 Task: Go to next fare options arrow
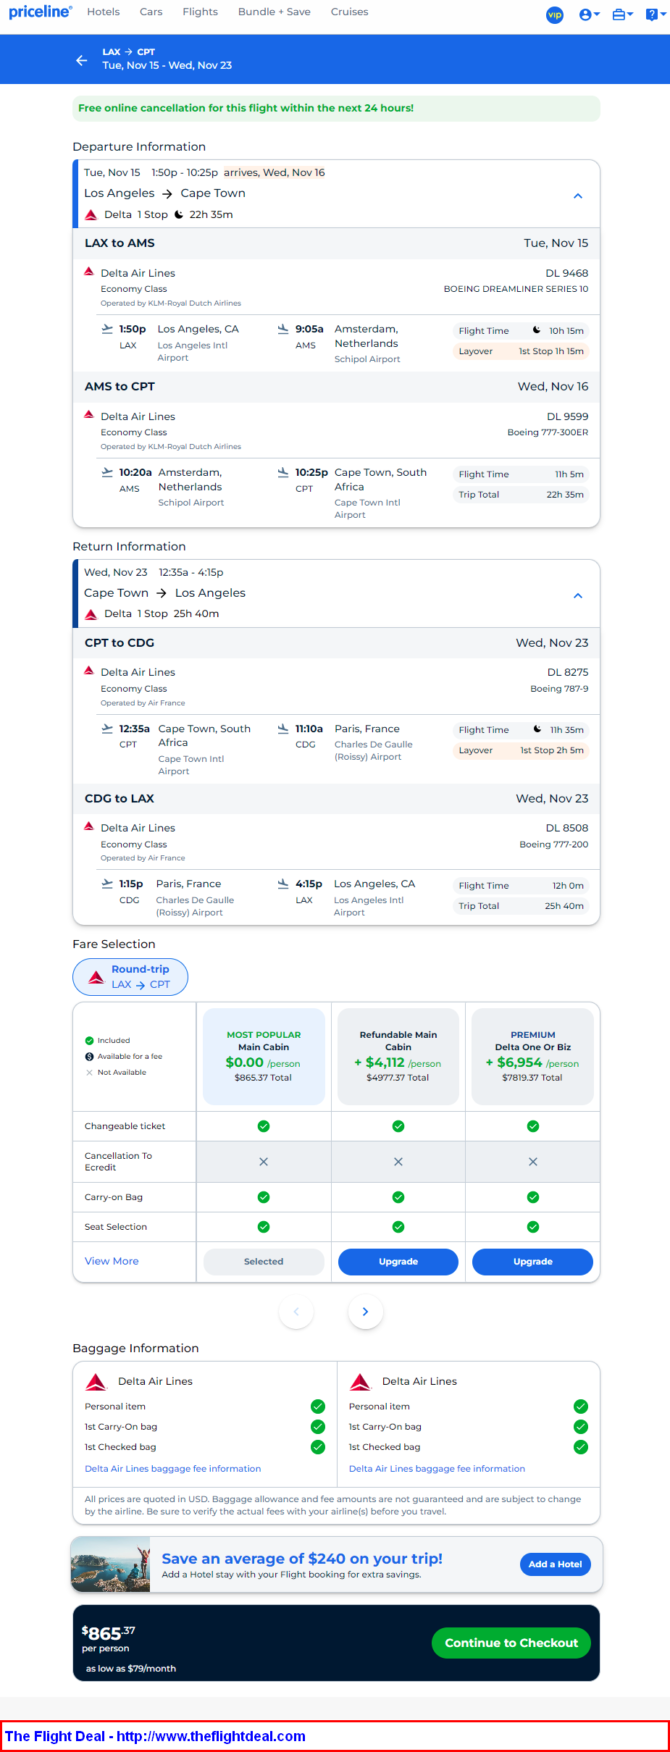(365, 1311)
